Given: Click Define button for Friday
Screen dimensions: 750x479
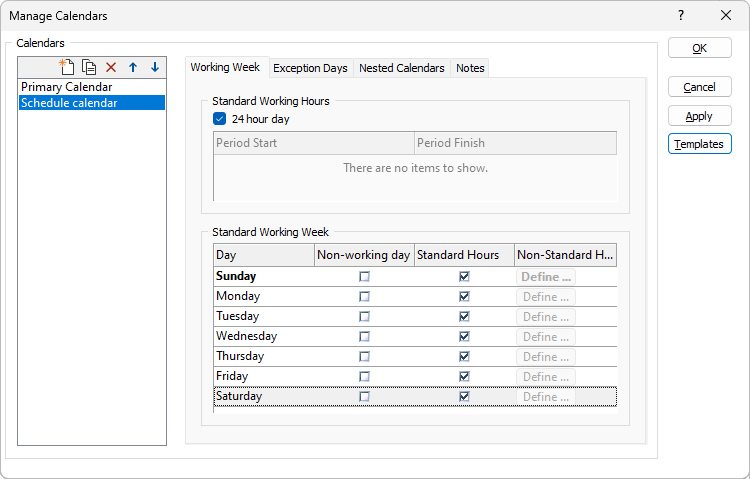Looking at the screenshot, I should click(x=546, y=377).
